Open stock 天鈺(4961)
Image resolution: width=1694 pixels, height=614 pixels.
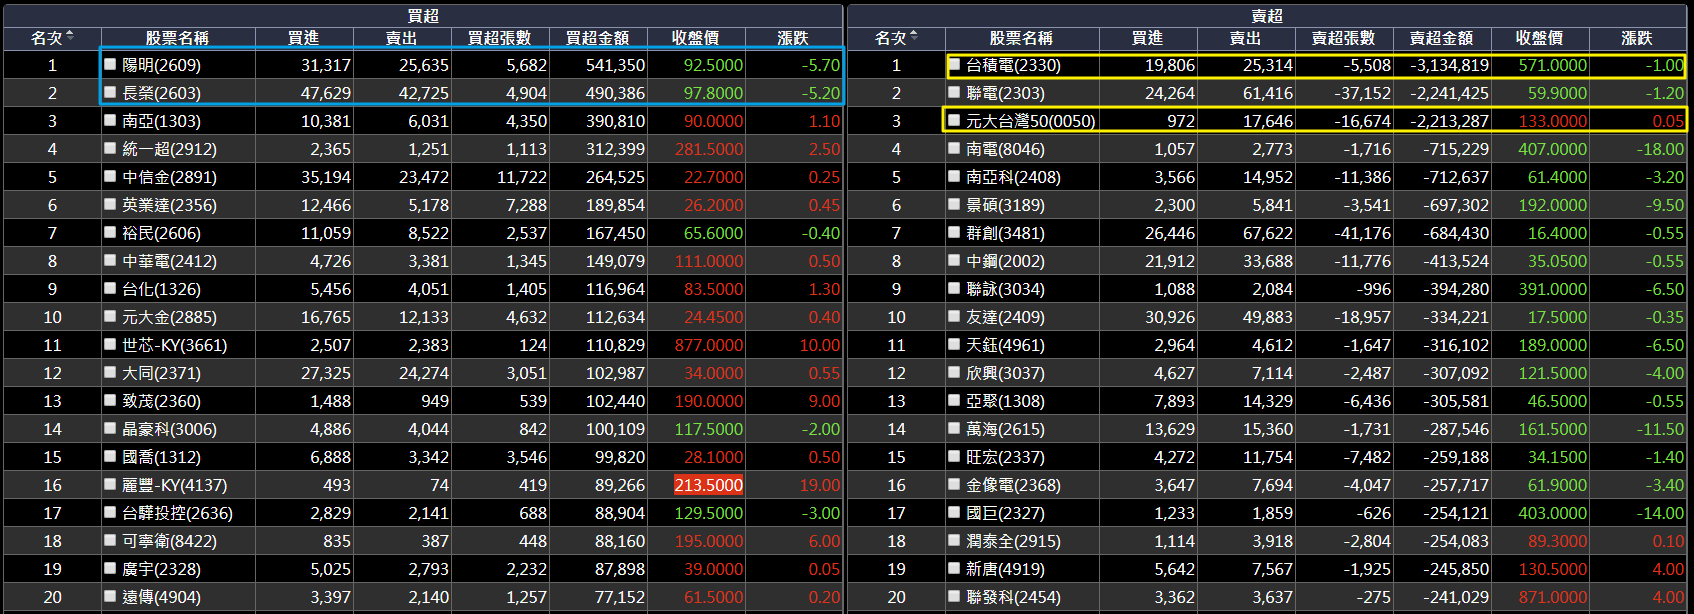point(1005,345)
